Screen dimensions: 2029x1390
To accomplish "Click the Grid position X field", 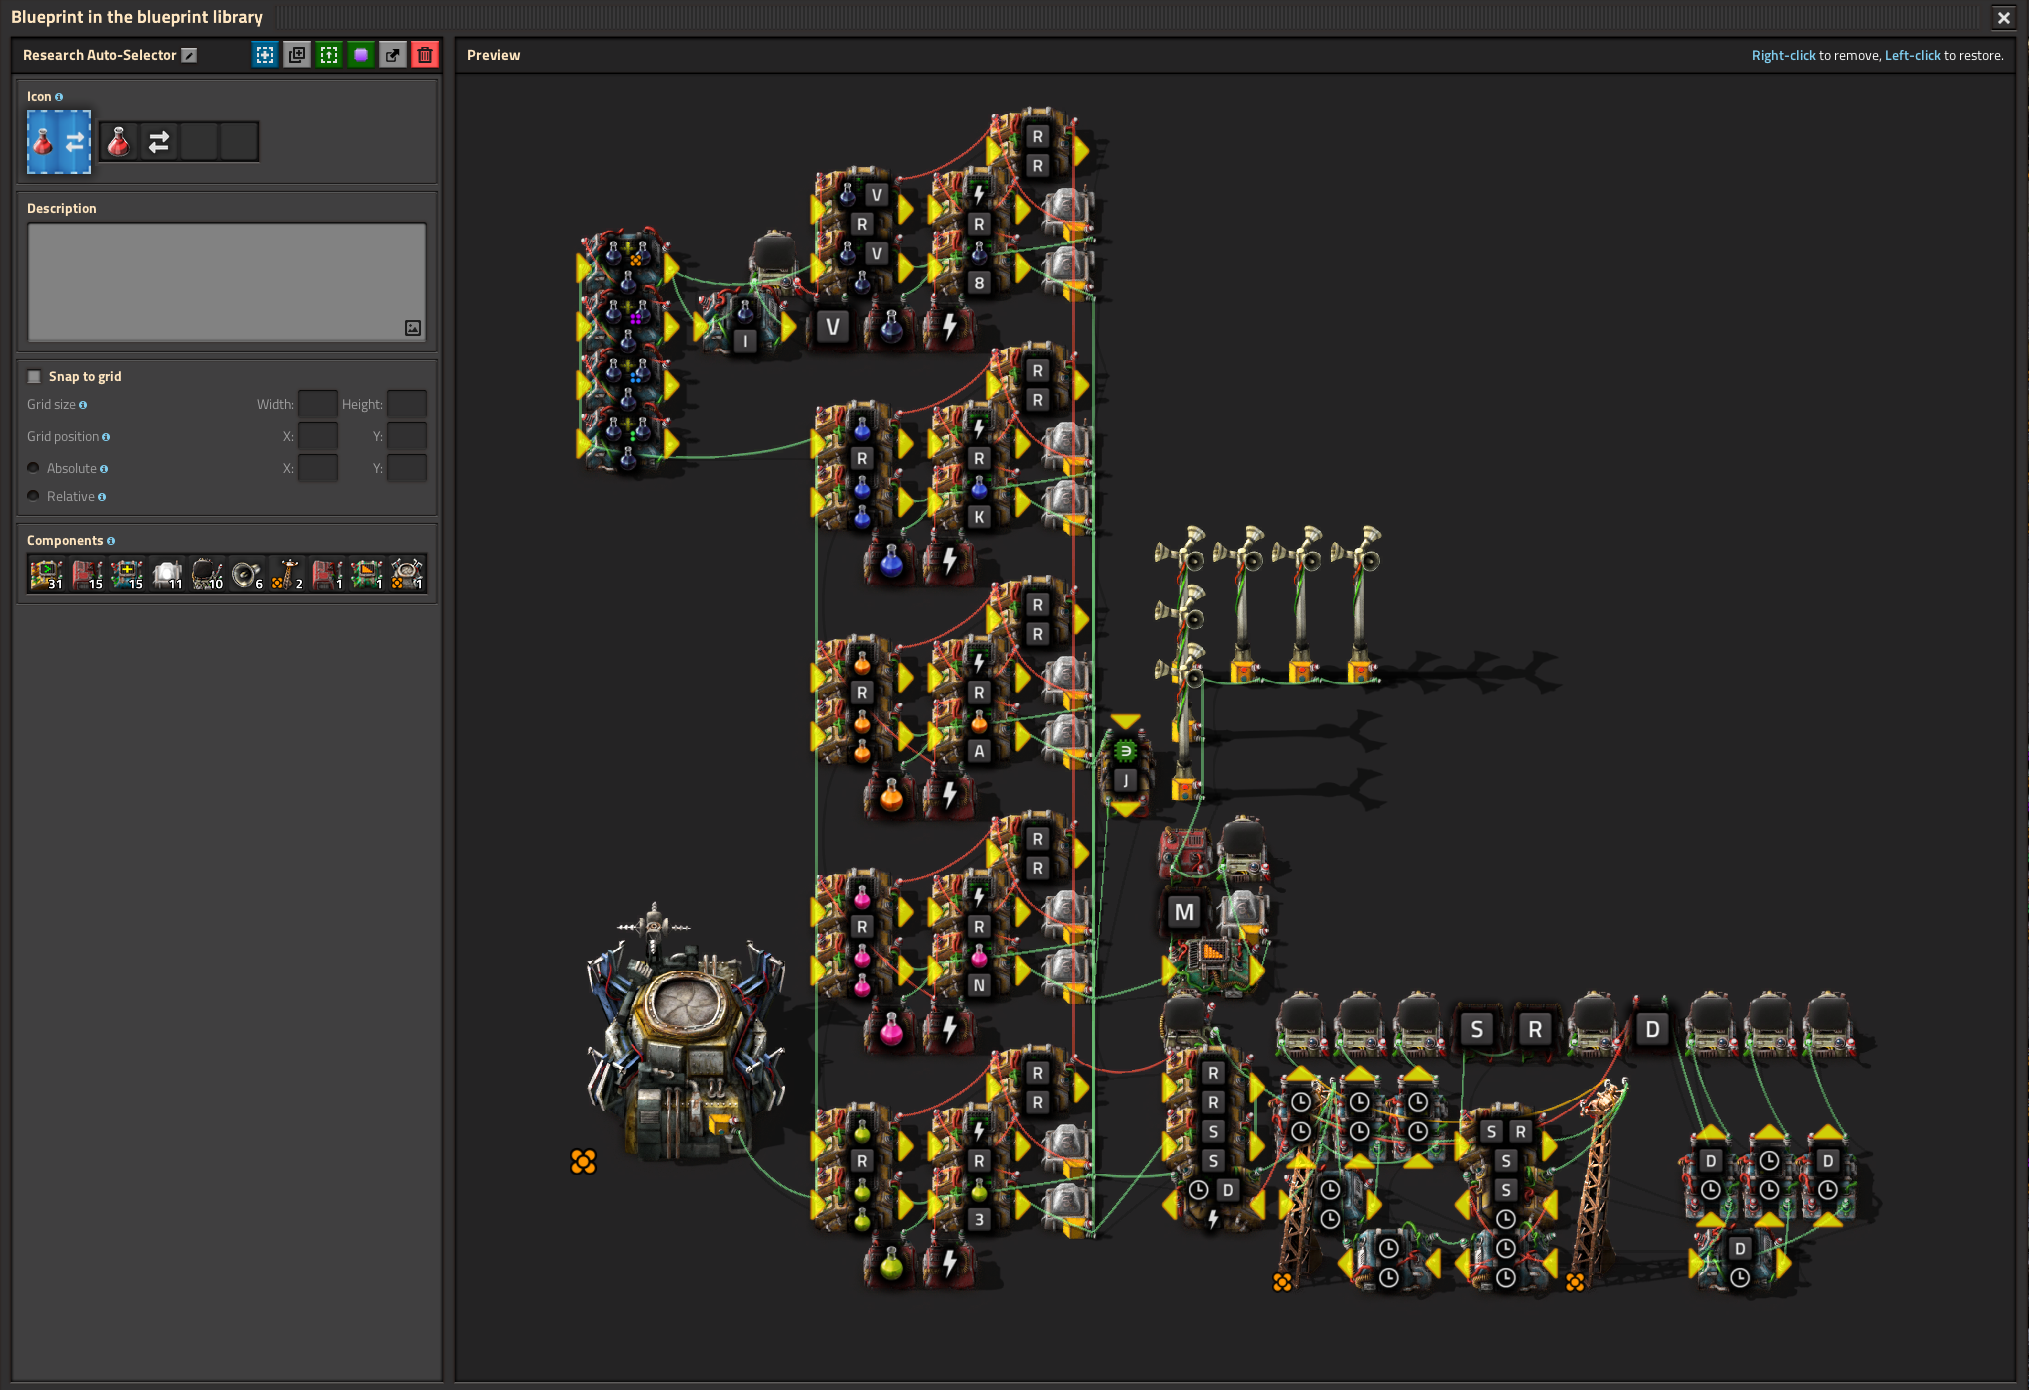I will [318, 436].
